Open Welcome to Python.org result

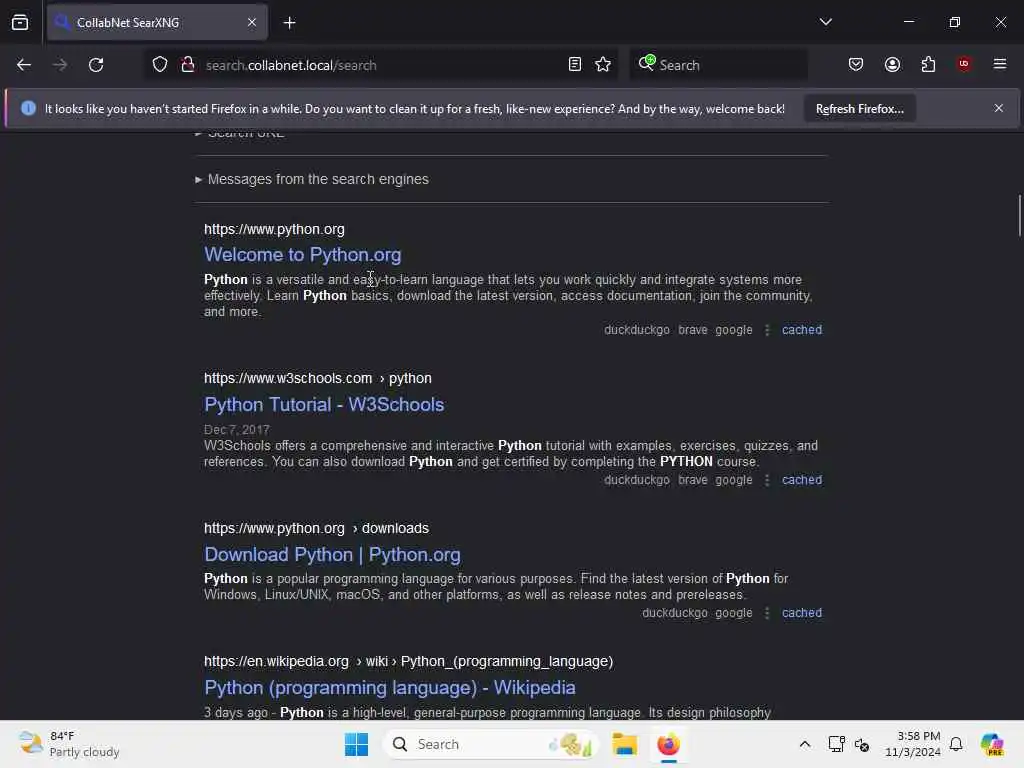coord(302,255)
